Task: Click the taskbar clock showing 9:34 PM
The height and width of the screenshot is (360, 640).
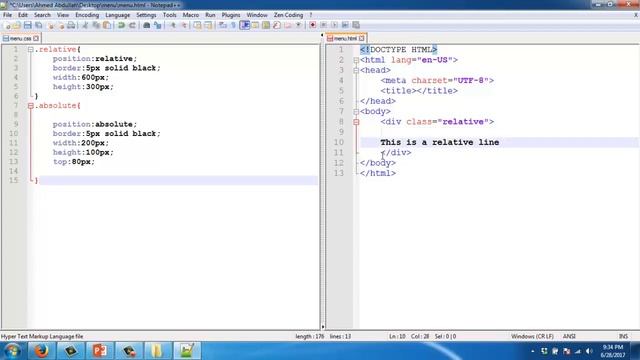Action: (613, 351)
